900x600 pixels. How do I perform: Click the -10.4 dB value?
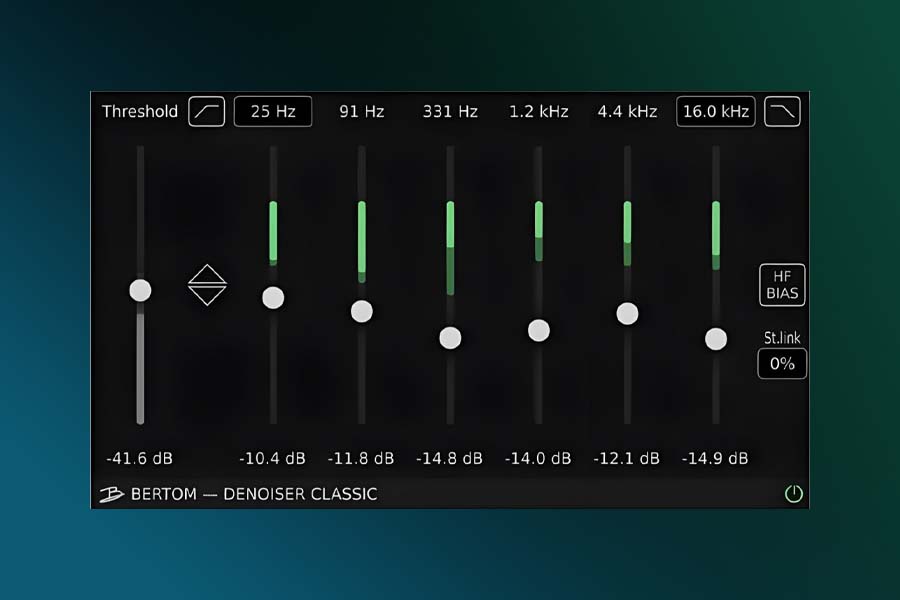273,458
